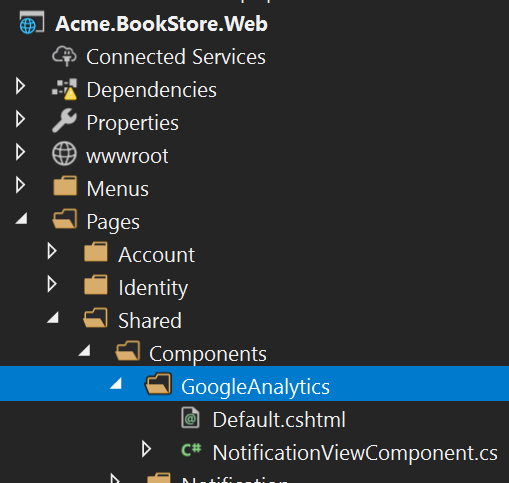Click the C# icon of NotificationViewComponent.cs

(x=191, y=450)
